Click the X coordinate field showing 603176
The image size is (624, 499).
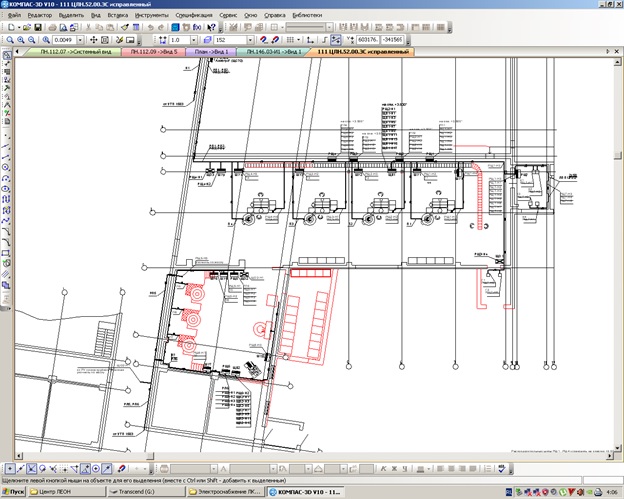(368, 40)
